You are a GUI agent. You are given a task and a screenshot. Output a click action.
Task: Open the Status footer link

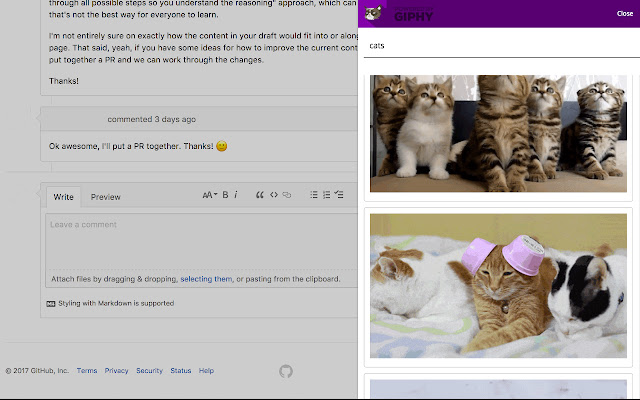tap(180, 371)
